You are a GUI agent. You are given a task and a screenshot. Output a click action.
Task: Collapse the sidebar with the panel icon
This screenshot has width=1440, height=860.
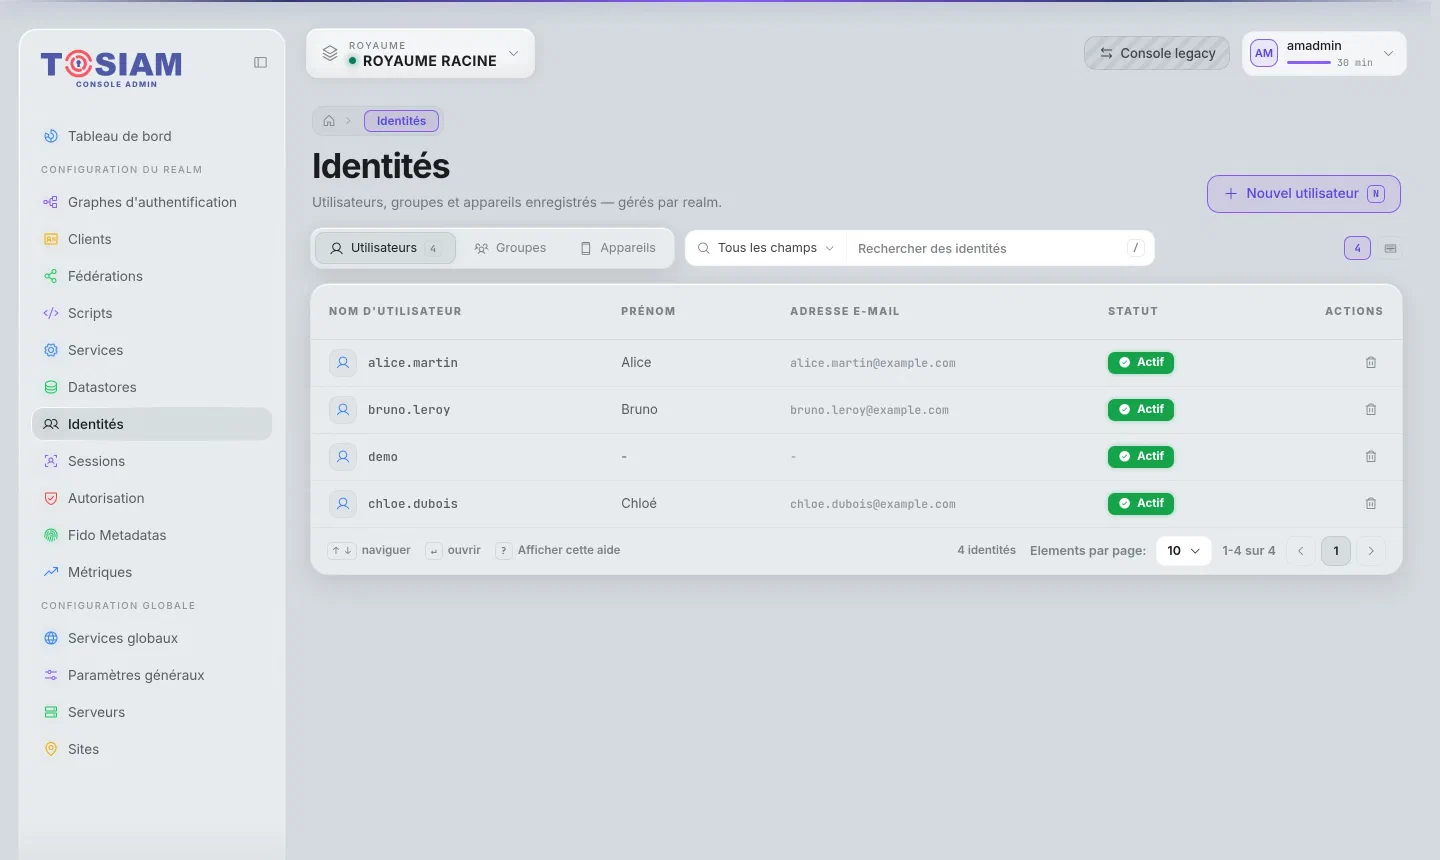pos(260,62)
